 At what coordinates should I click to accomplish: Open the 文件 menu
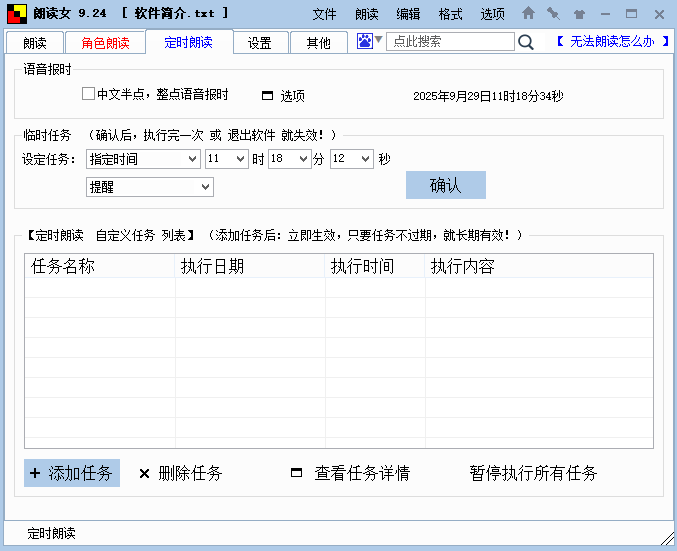[x=324, y=14]
